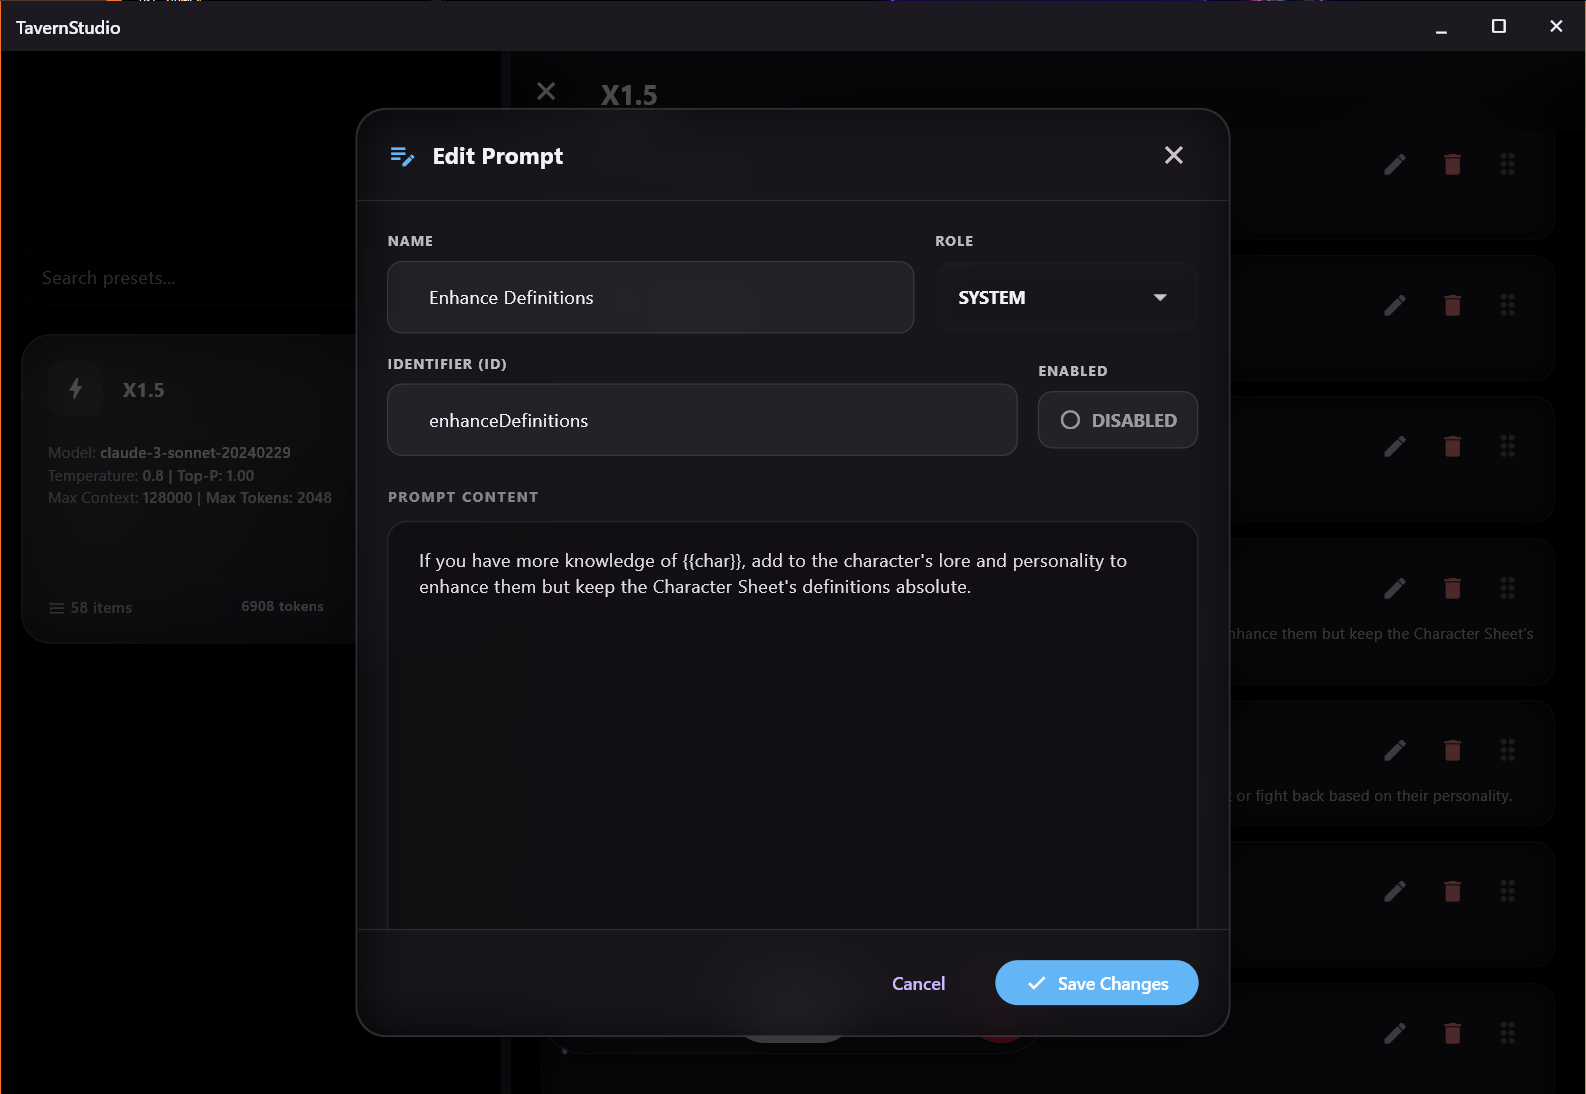The image size is (1586, 1094).
Task: Click trash icon on the topmost prompt row
Action: tap(1453, 164)
